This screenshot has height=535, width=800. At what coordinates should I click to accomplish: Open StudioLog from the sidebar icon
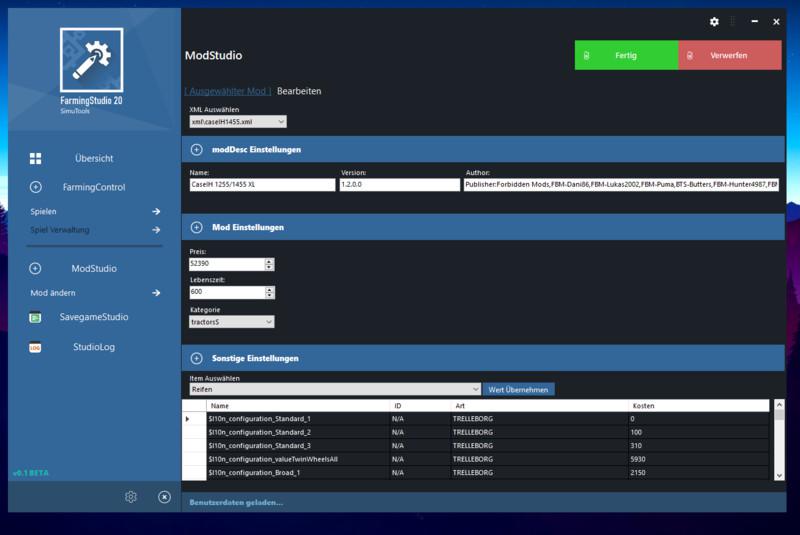tap(36, 348)
